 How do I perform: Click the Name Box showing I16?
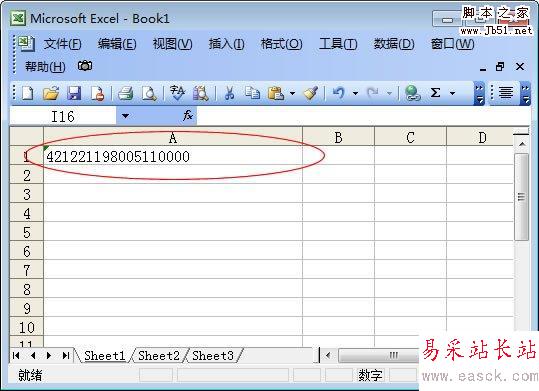click(x=63, y=116)
